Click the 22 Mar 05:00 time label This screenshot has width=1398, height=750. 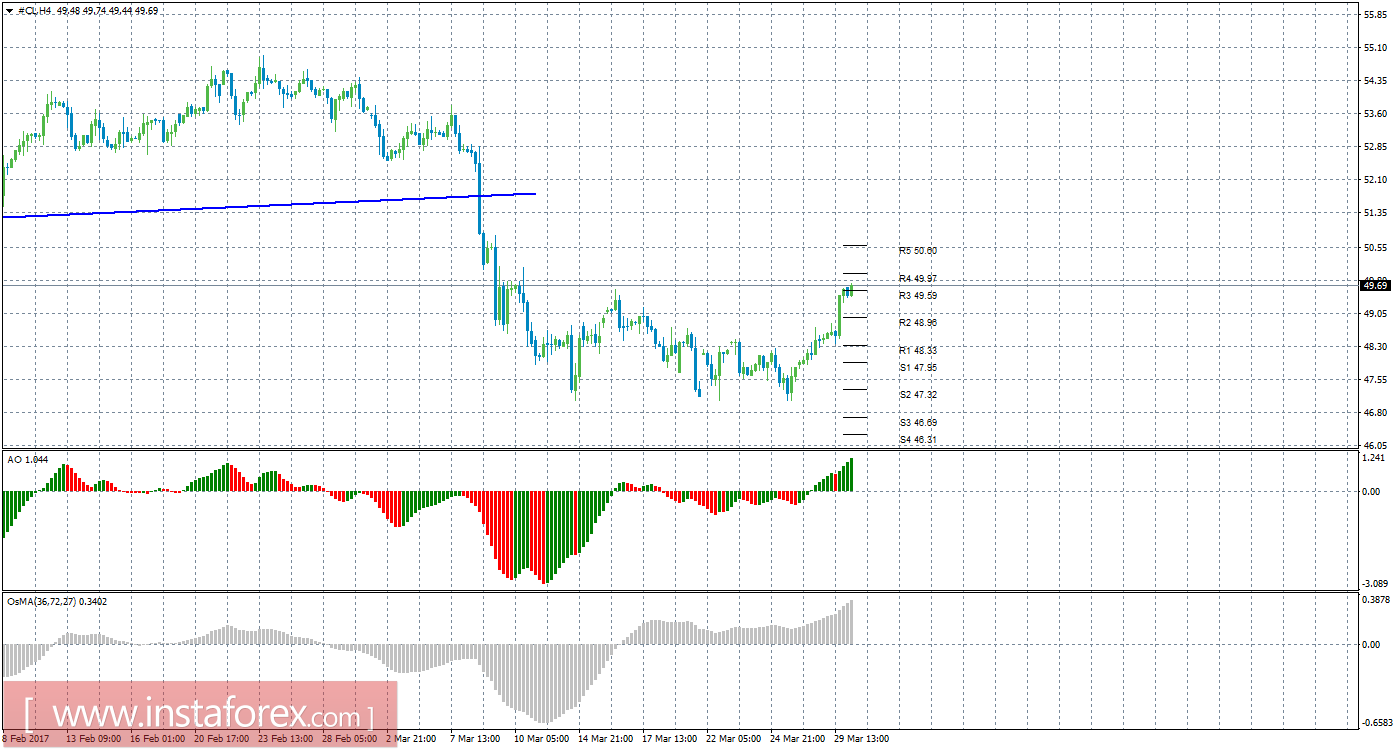(x=733, y=739)
